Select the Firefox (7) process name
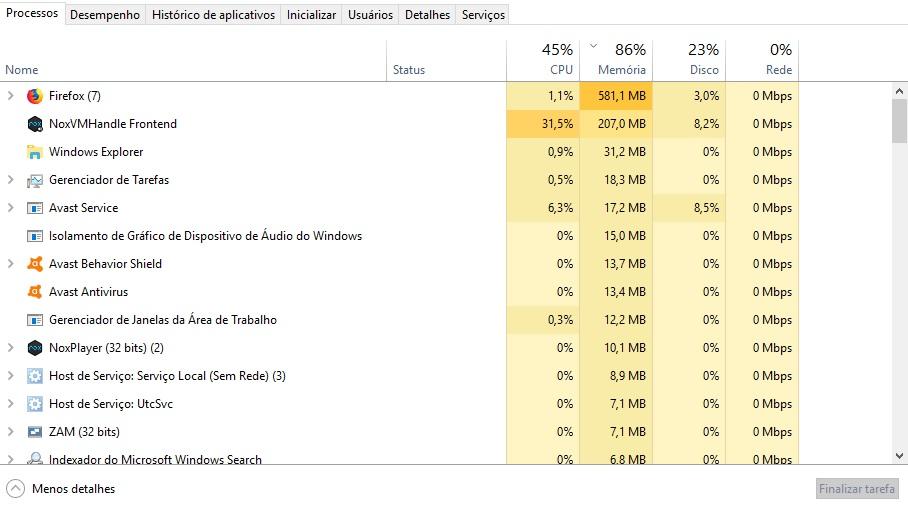This screenshot has height=513, width=908. (75, 96)
